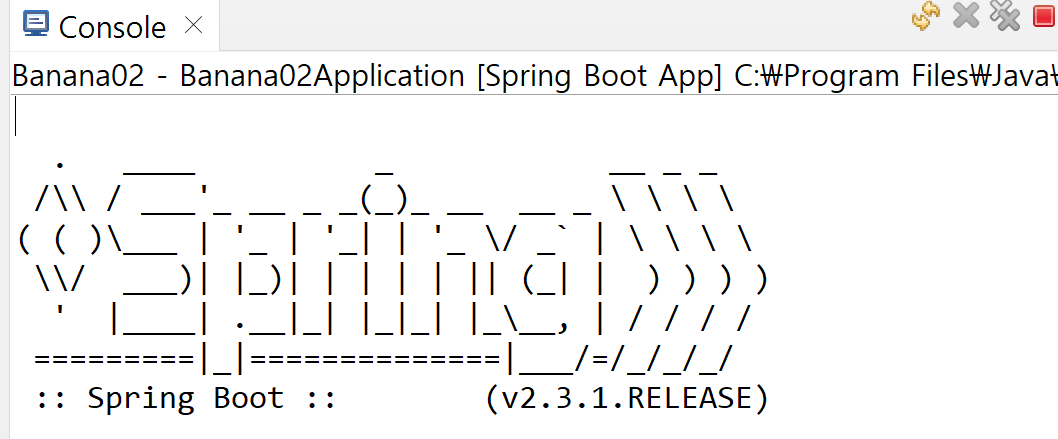
Task: Select the Console view tab
Action: pyautogui.click(x=112, y=26)
